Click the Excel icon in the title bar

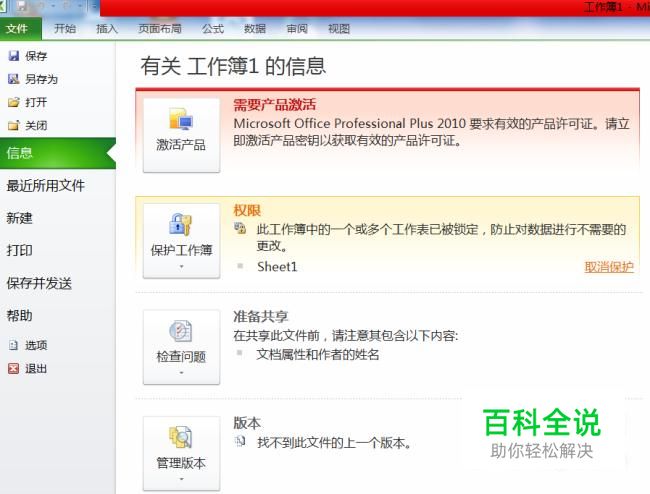click(x=2, y=6)
